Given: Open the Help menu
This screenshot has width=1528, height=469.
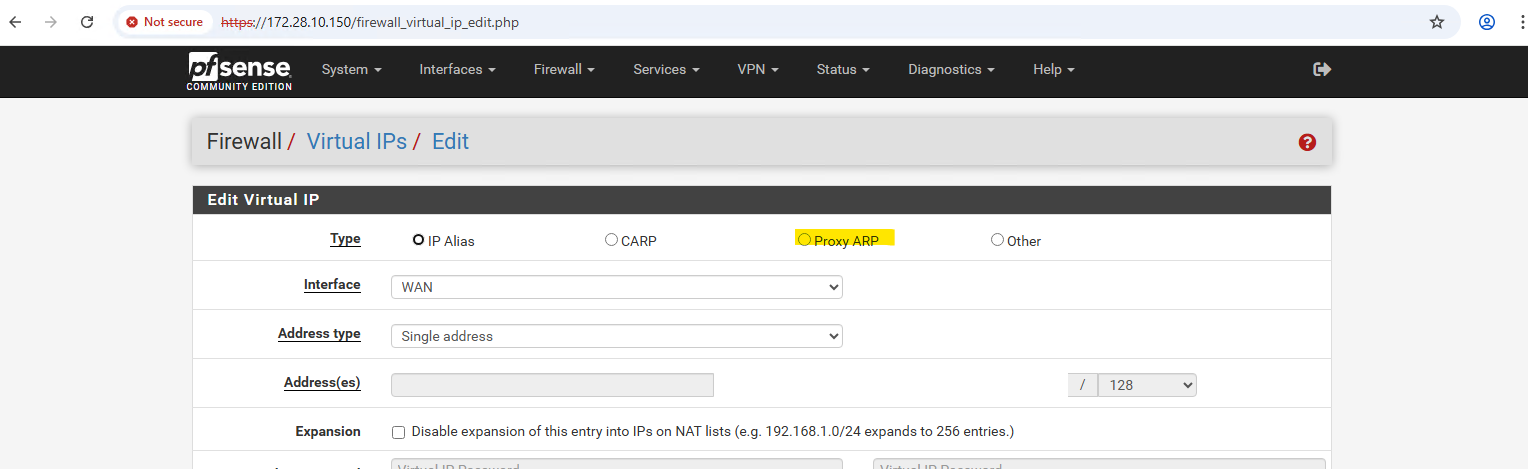Looking at the screenshot, I should pos(1054,70).
